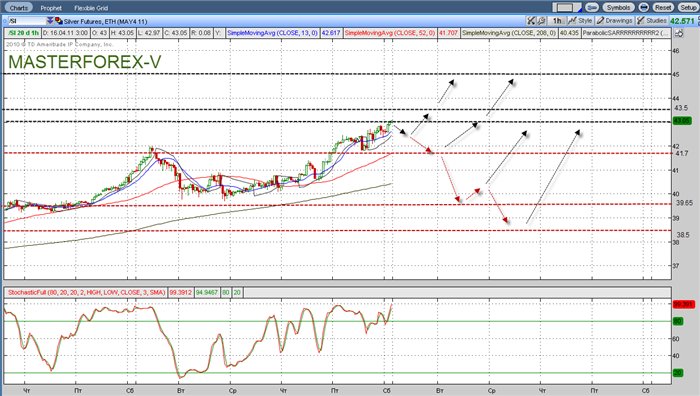Open the Style menu
700x396 pixels.
(x=580, y=21)
